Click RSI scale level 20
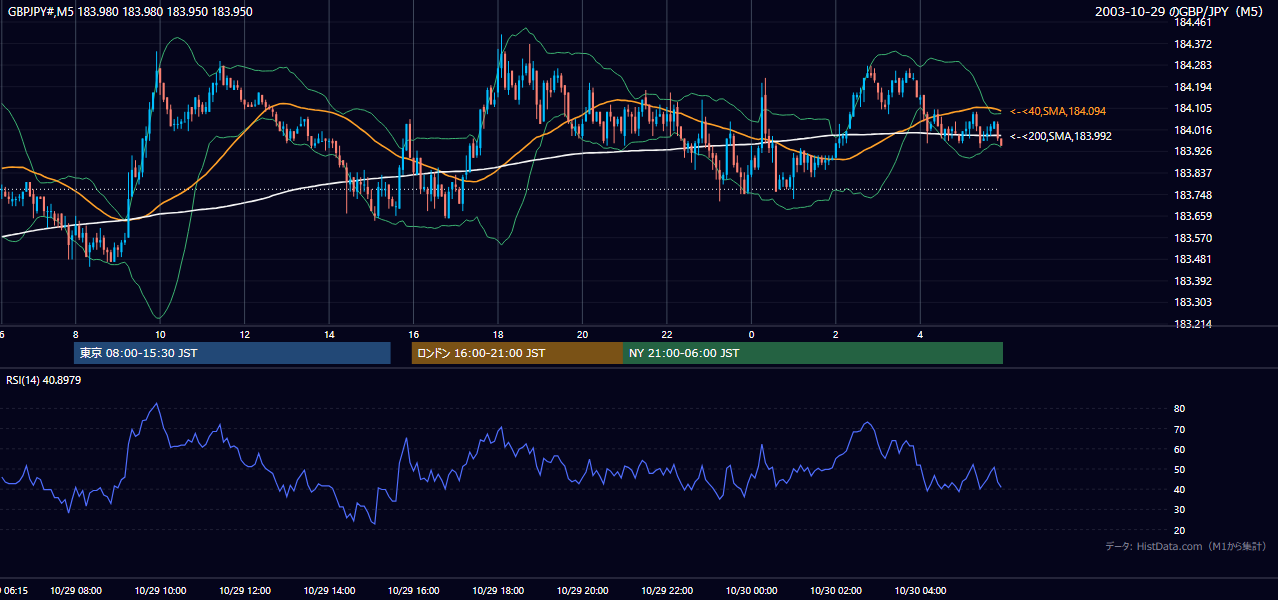This screenshot has width=1278, height=600. click(1180, 530)
